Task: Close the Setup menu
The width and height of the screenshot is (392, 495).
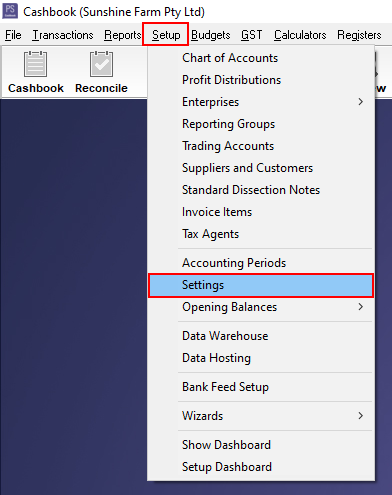Action: pos(166,34)
